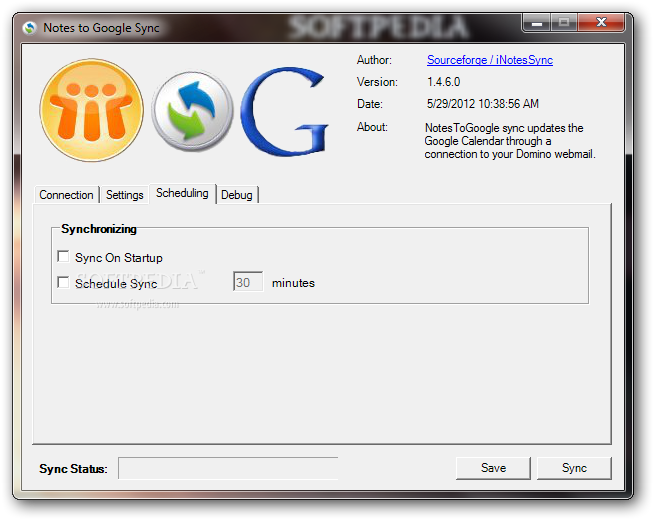Click the About description starting 'NotesToGoogle sync updates'
654x520 pixels.
[510, 141]
